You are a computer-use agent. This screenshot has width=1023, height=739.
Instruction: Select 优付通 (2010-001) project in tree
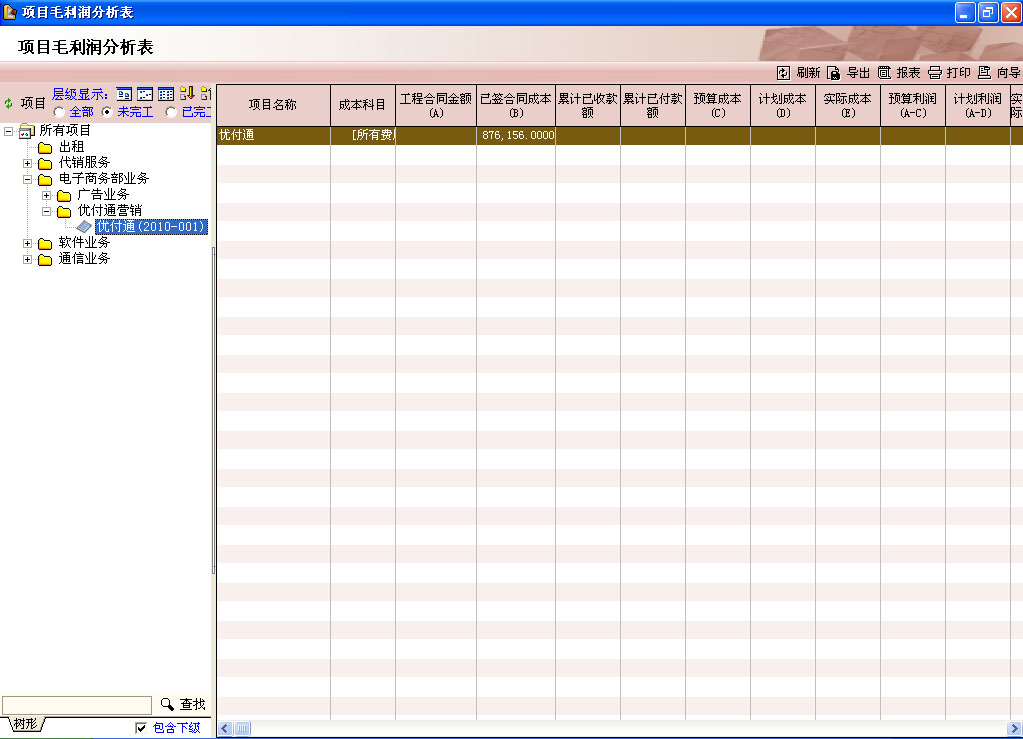click(x=150, y=227)
